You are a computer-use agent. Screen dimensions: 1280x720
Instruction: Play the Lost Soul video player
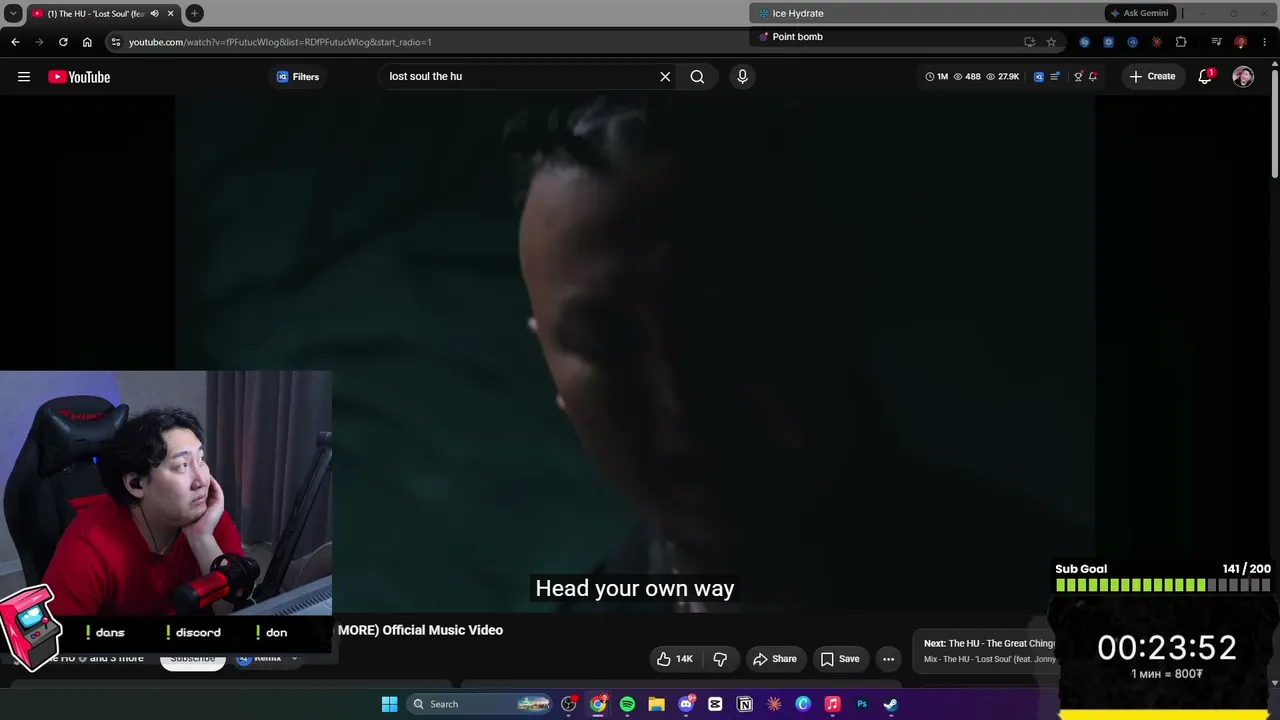[635, 355]
